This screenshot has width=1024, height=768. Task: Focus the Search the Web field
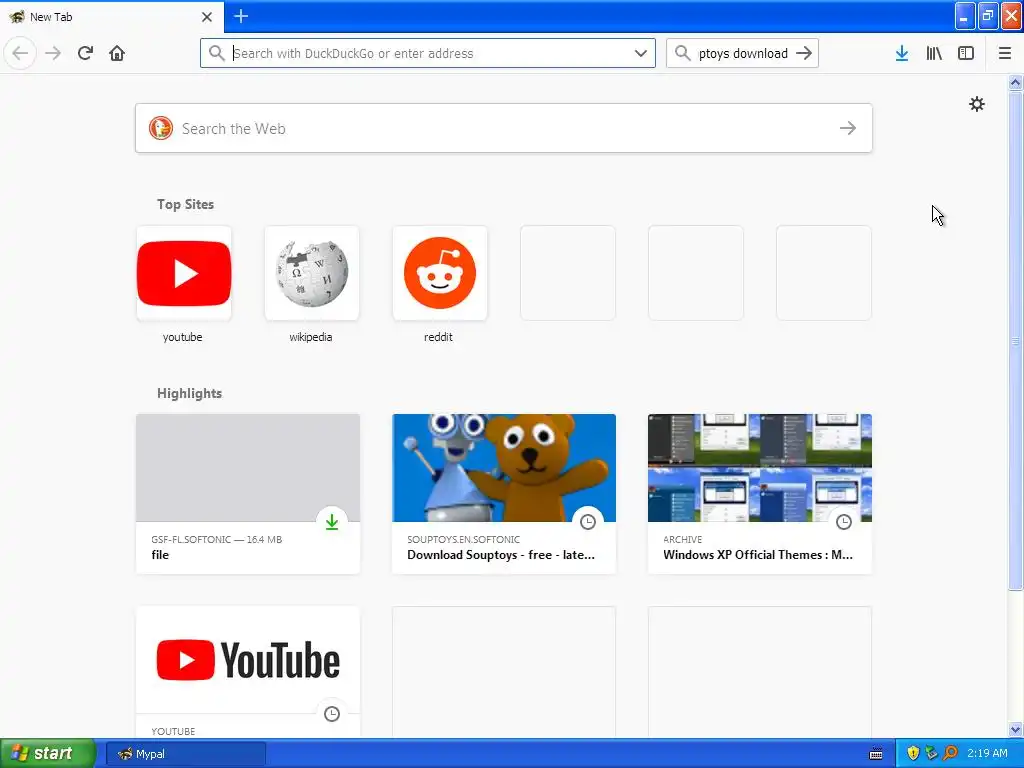click(x=504, y=128)
